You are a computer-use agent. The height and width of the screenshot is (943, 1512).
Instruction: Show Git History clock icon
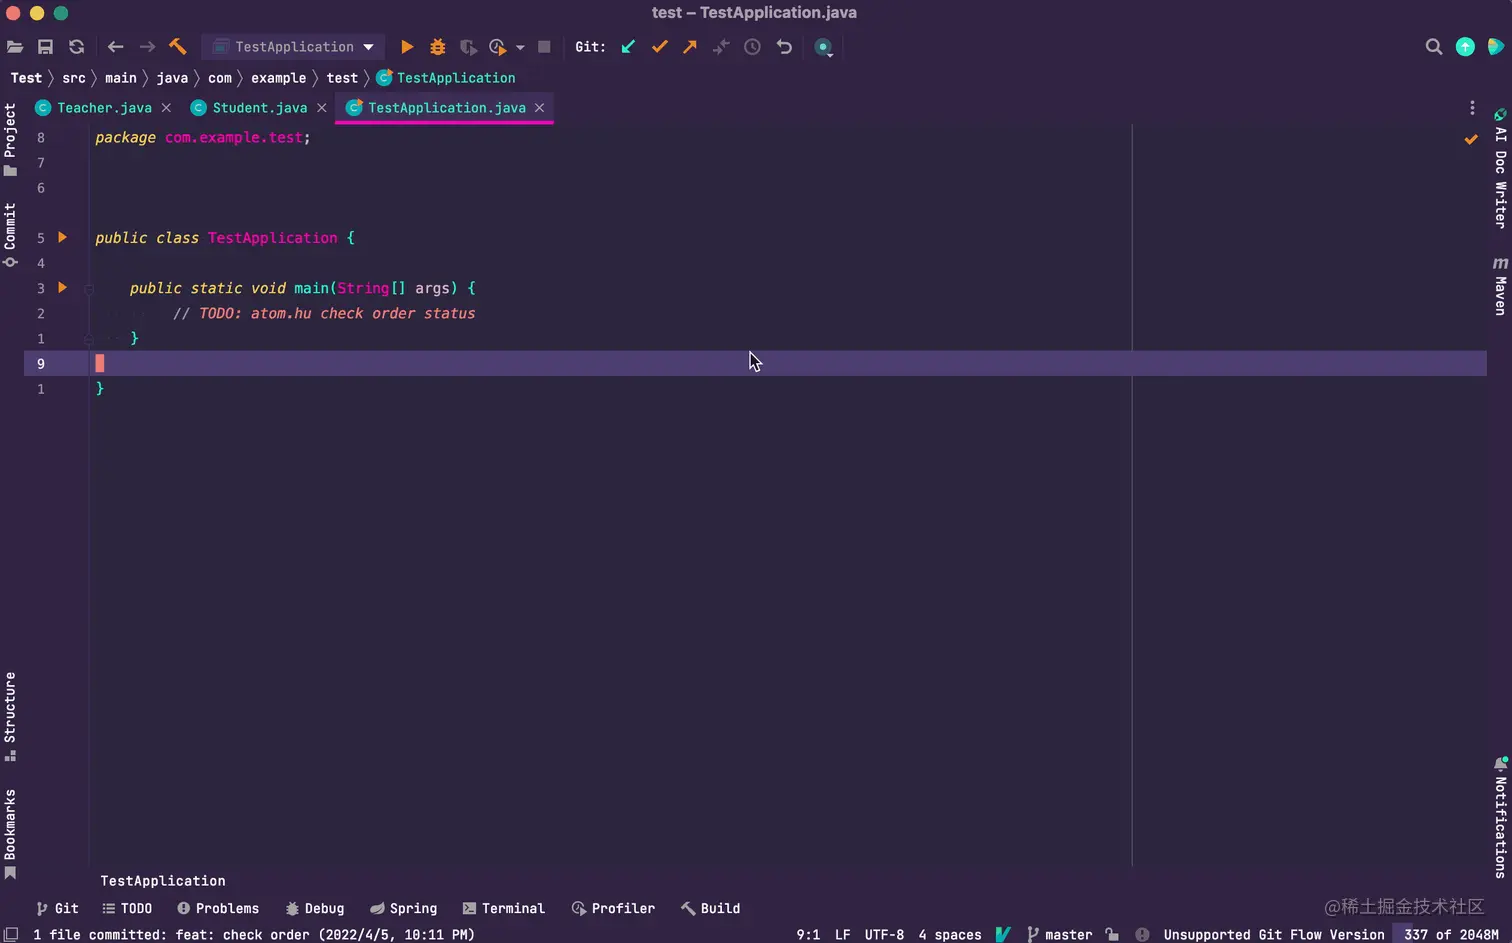pos(752,47)
